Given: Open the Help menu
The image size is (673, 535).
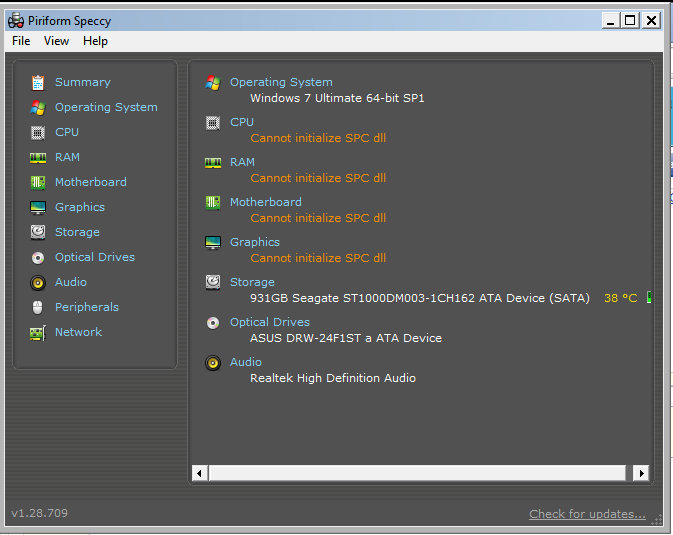Looking at the screenshot, I should pyautogui.click(x=95, y=41).
